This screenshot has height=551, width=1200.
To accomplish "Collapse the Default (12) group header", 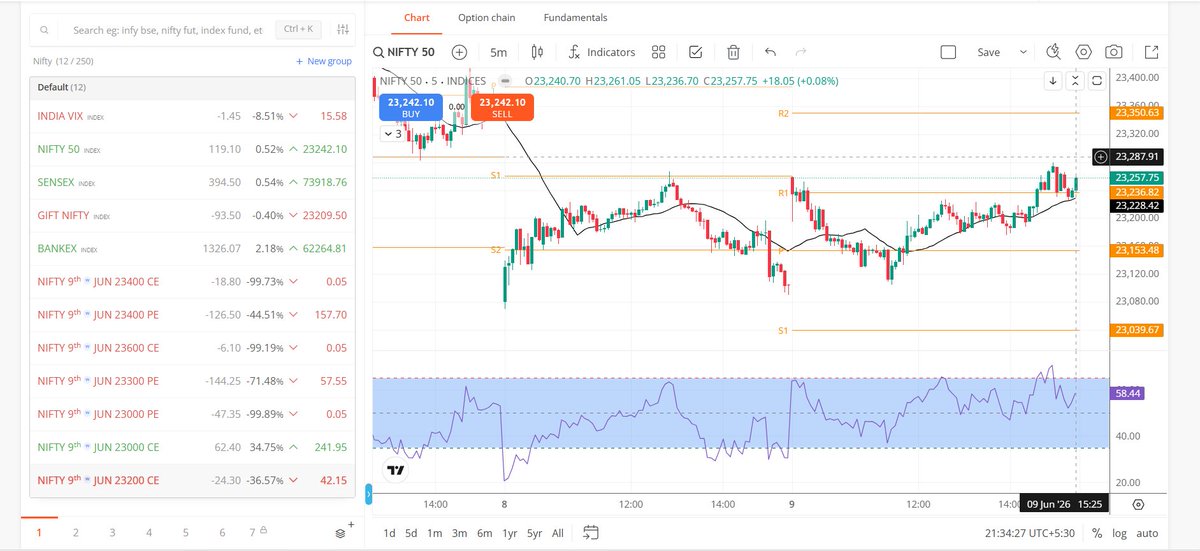I will (x=191, y=88).
